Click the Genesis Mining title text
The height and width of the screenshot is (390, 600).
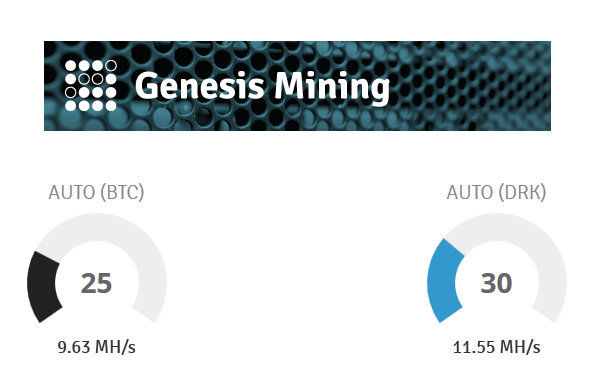(262, 86)
